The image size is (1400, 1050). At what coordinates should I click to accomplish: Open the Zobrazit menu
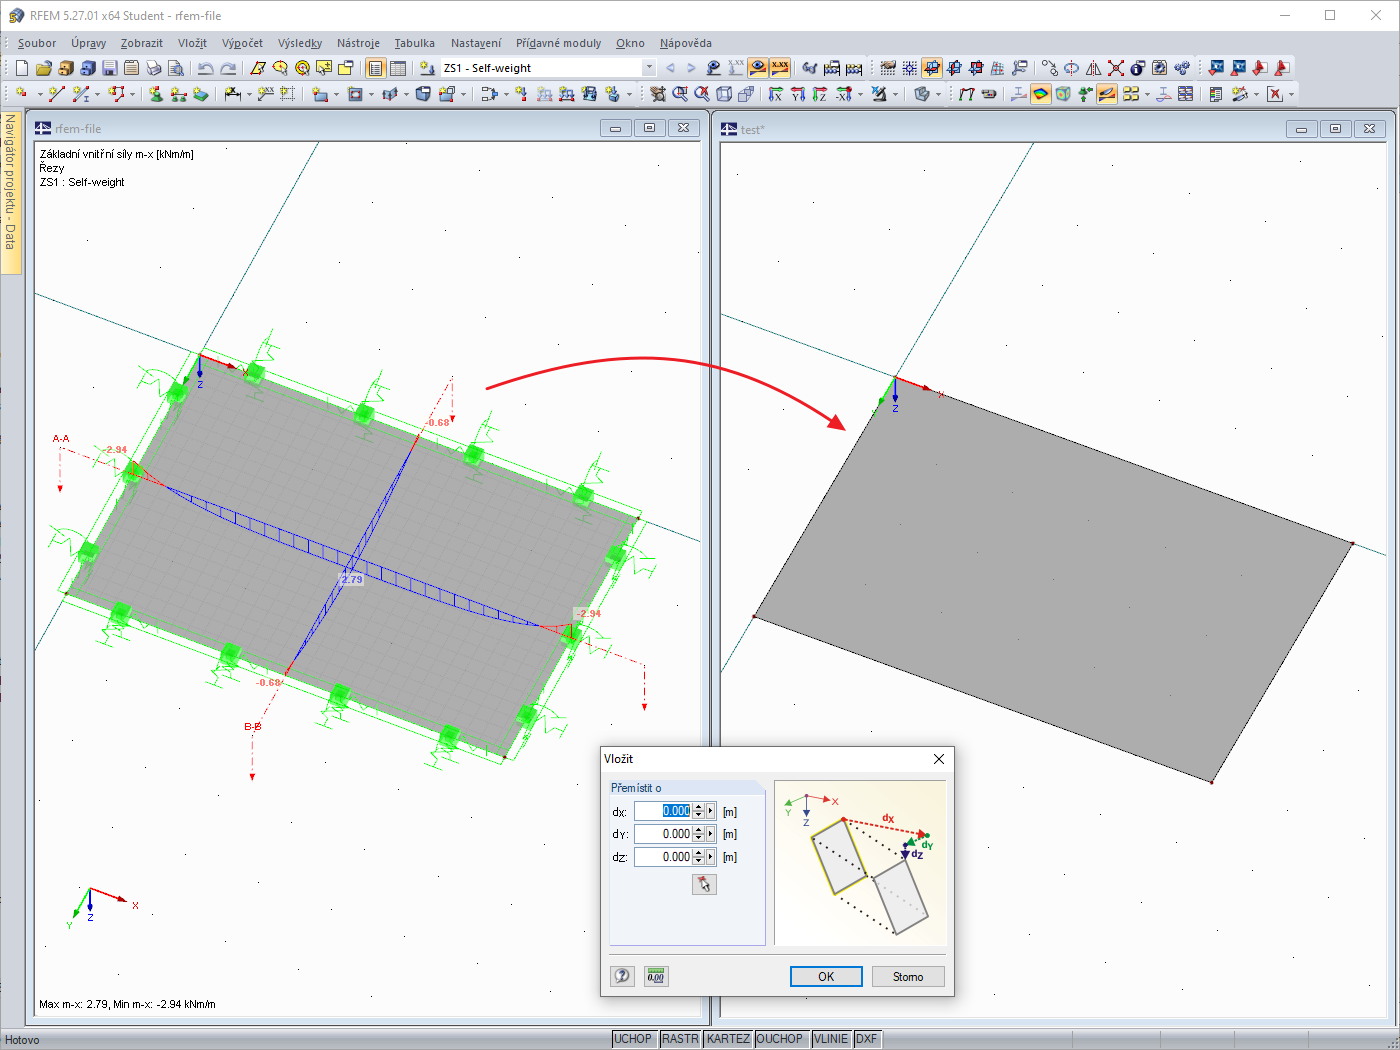click(142, 43)
